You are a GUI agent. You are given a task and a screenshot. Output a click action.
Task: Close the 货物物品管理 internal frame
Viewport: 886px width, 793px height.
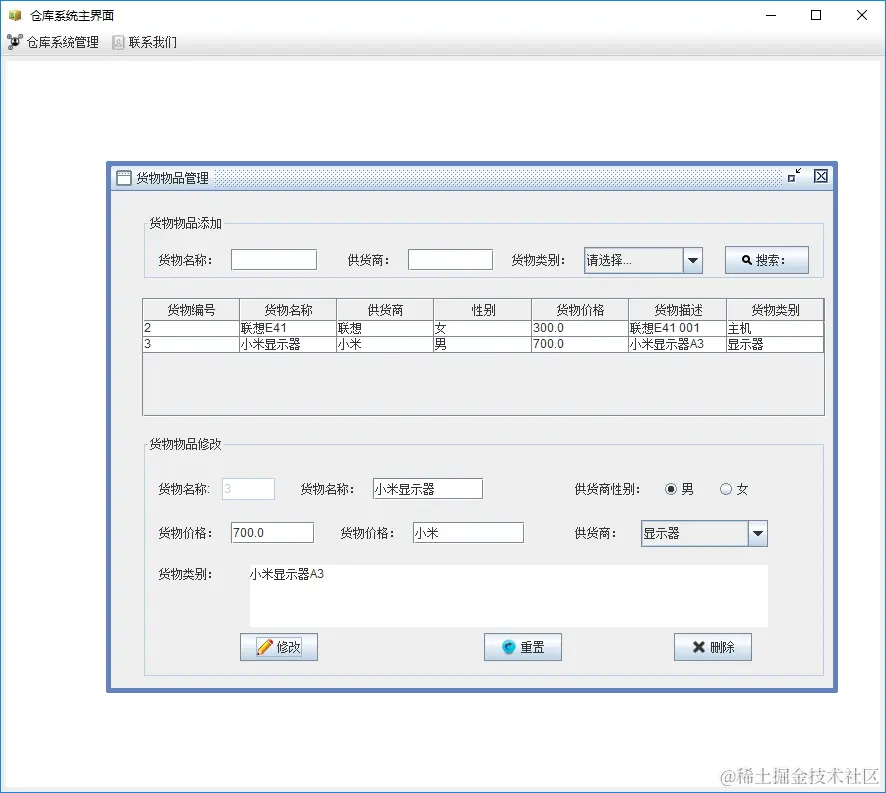click(821, 176)
